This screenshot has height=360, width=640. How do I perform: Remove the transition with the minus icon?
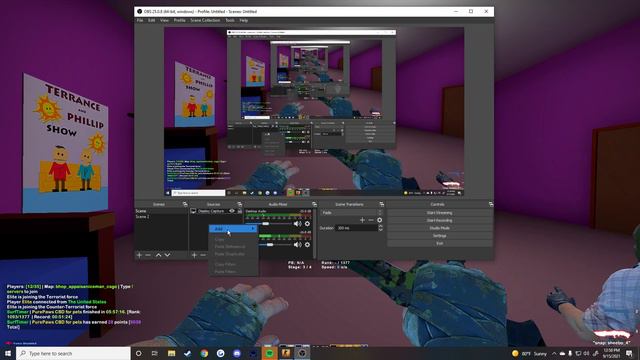pyautogui.click(x=371, y=220)
